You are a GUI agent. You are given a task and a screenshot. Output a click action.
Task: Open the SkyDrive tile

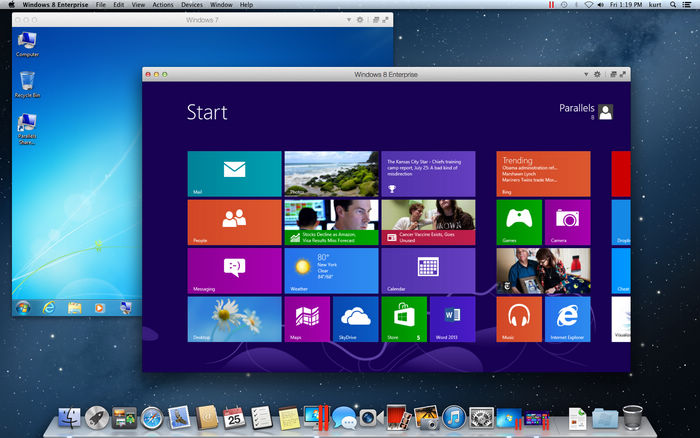tap(355, 318)
